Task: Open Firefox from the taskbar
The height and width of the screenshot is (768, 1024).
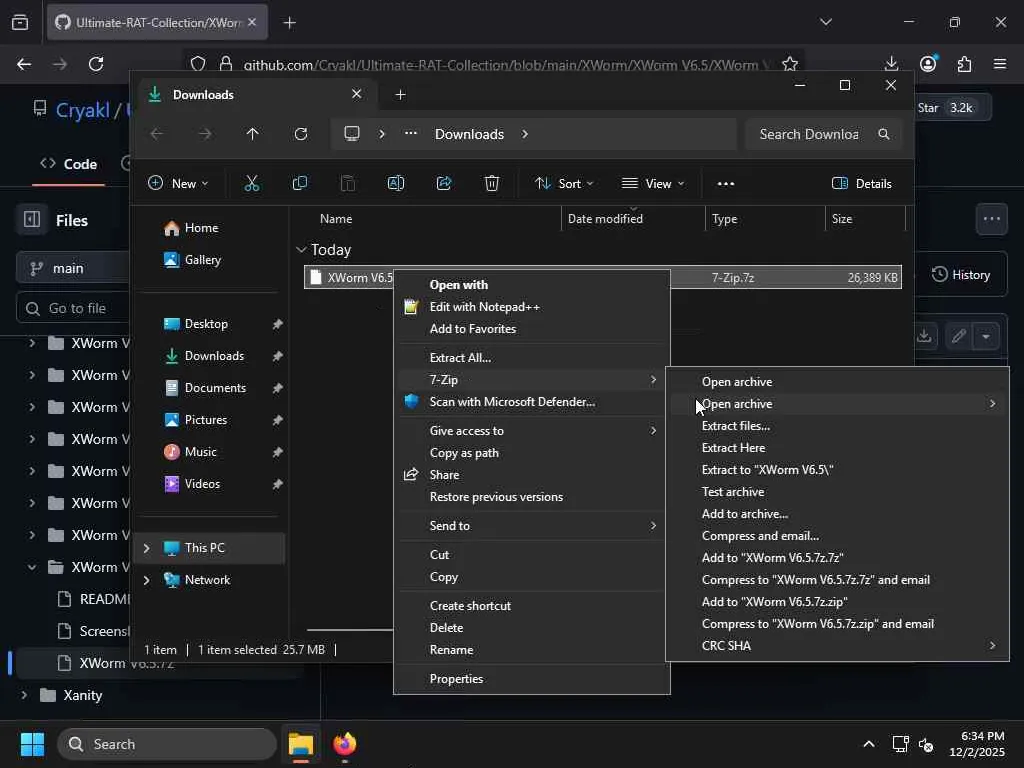Action: (345, 744)
